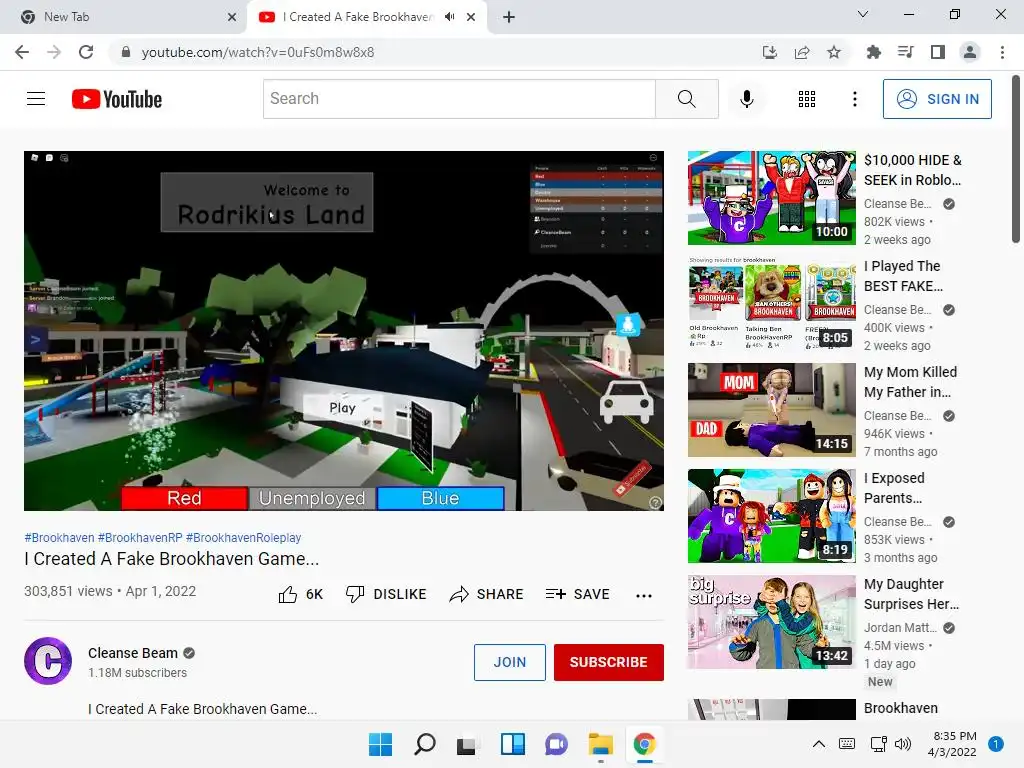Open the YouTube hamburger guide menu
This screenshot has width=1024, height=768.
[x=36, y=99]
